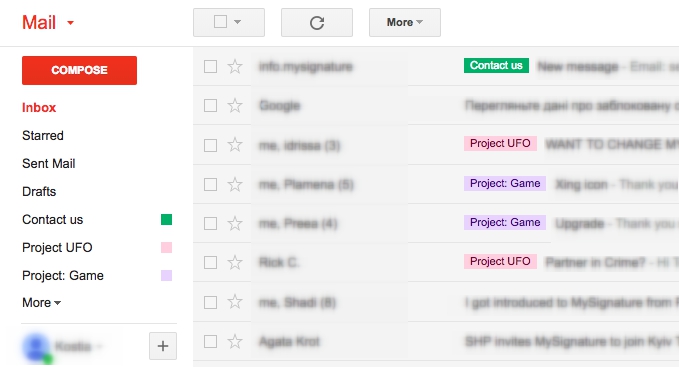Click the green Contact us color swatch
Viewport: 679px width, 367px height.
(166, 219)
